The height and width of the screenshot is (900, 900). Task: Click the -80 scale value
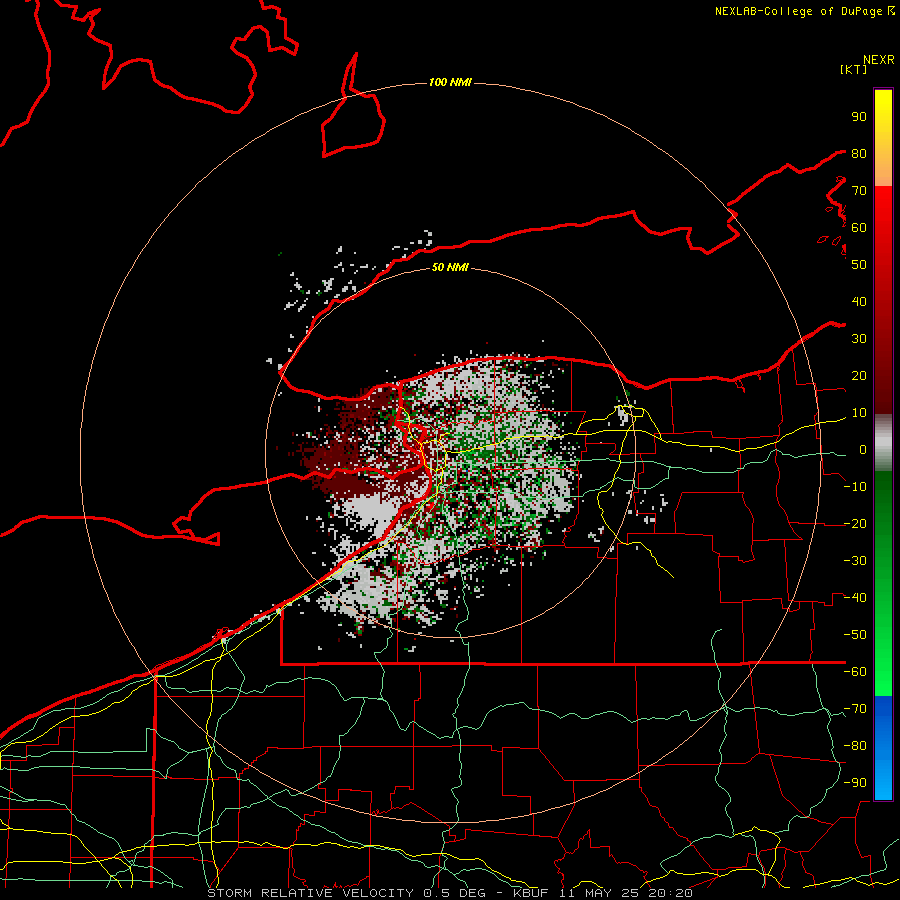click(855, 746)
